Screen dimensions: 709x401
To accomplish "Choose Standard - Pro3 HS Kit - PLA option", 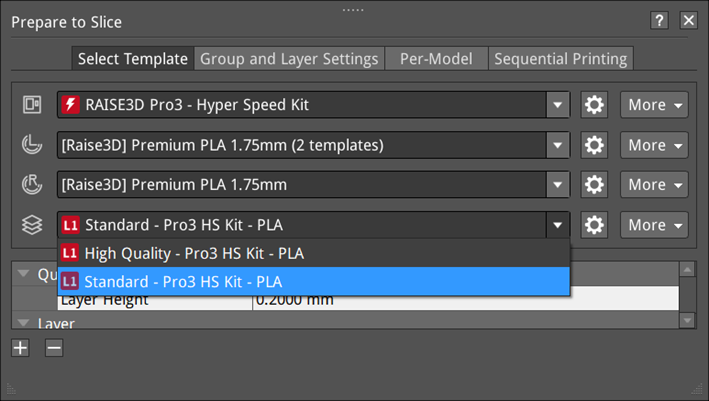I will [x=183, y=281].
